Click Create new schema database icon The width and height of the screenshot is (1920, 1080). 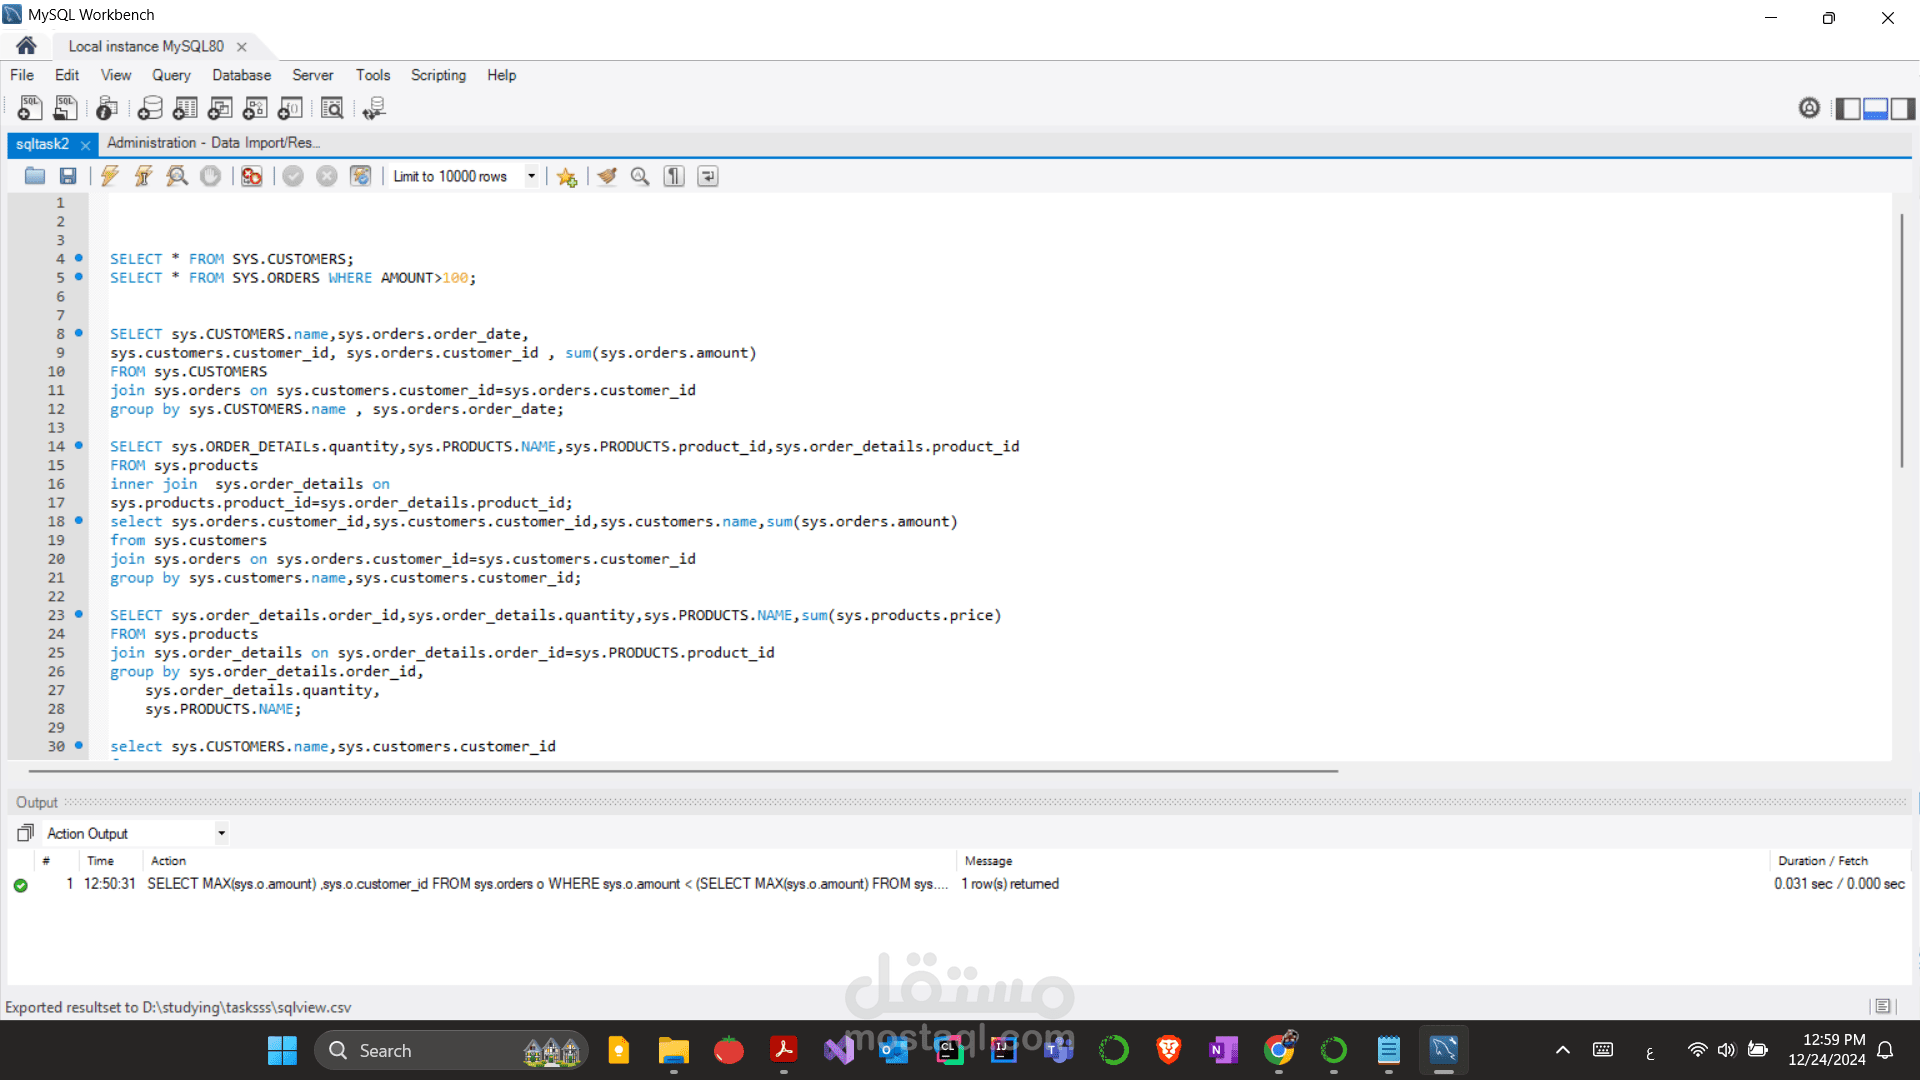tap(150, 108)
